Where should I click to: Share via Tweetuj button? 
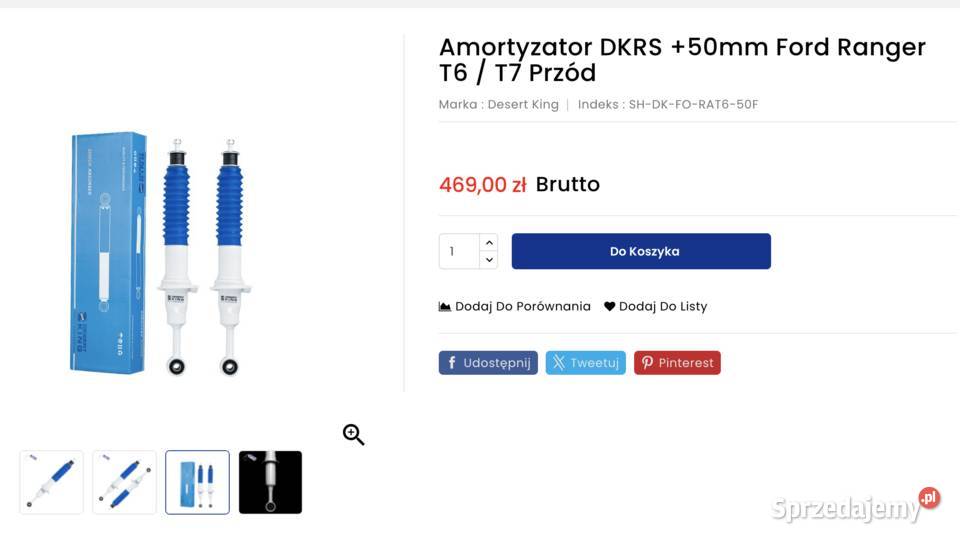[585, 363]
